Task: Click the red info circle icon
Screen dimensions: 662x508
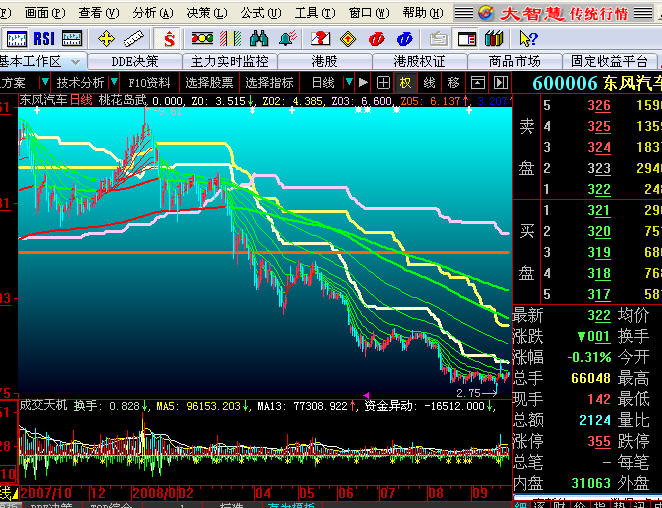Action: coord(376,39)
